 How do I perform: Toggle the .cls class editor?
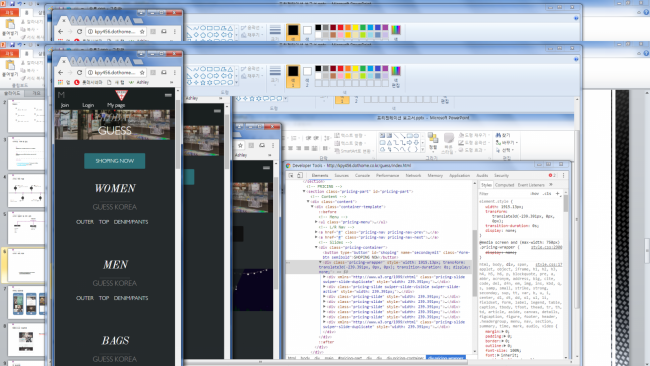[x=547, y=194]
